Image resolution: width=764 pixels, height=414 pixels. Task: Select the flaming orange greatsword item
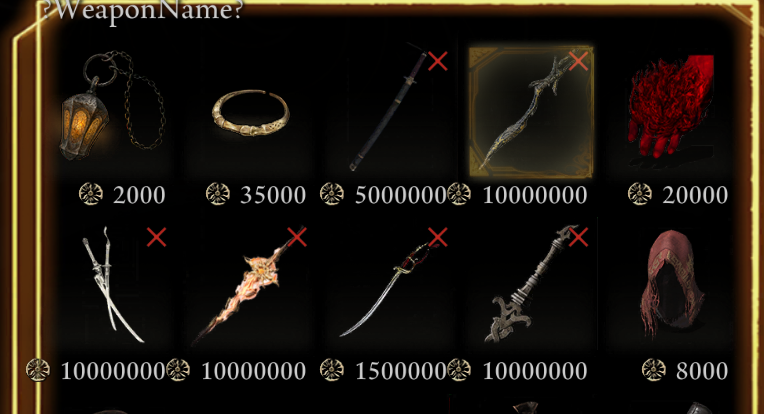pyautogui.click(x=248, y=287)
